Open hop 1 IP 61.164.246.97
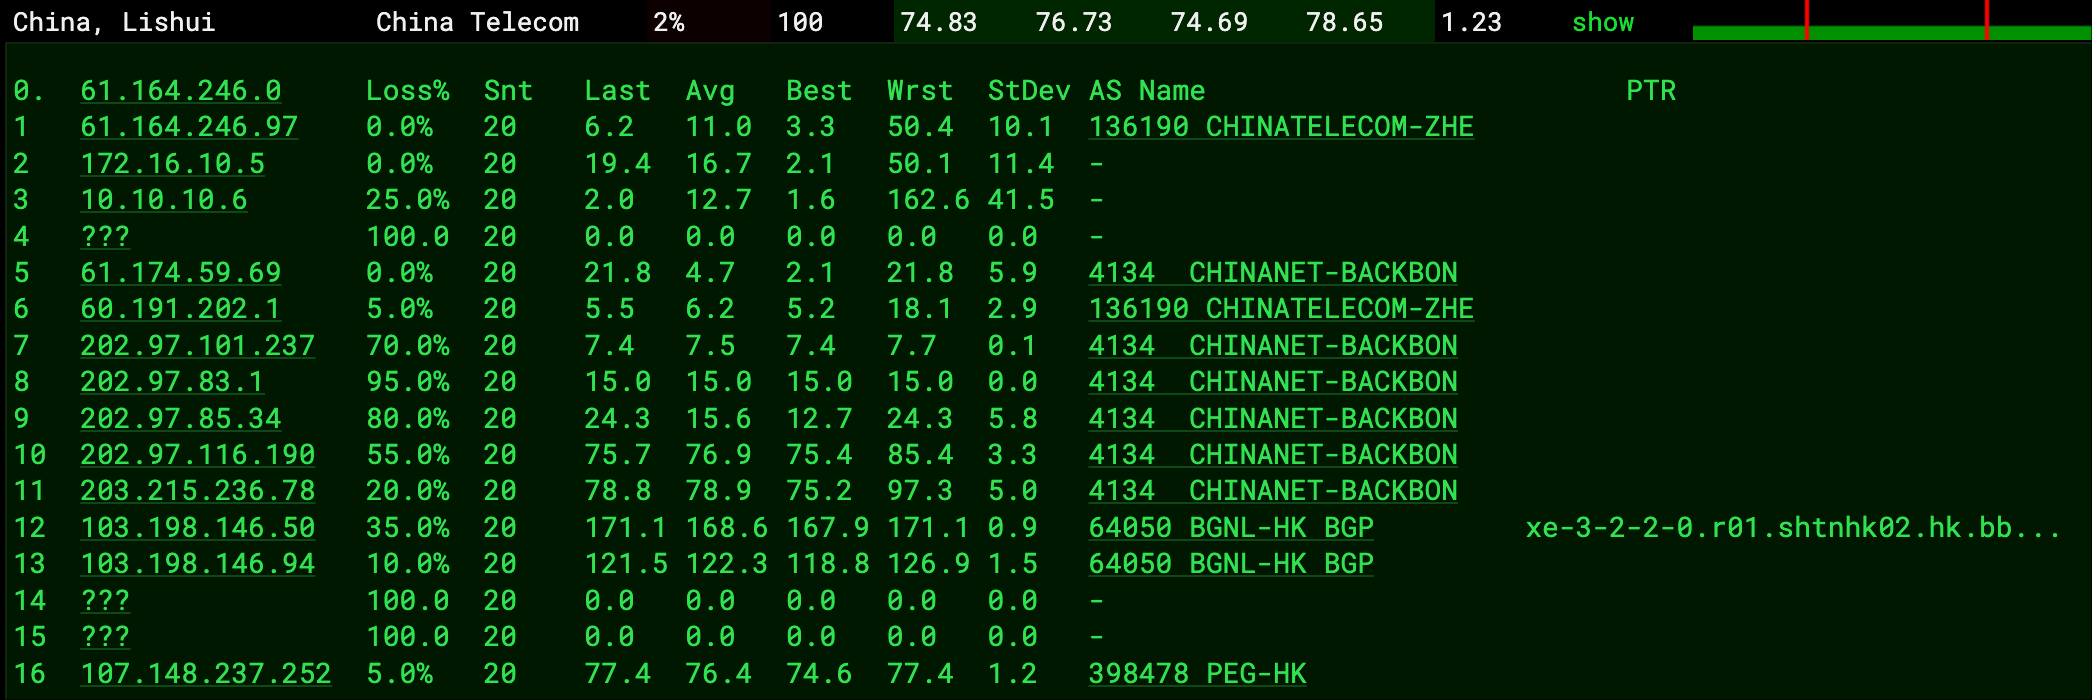The width and height of the screenshot is (2092, 700). coord(189,127)
